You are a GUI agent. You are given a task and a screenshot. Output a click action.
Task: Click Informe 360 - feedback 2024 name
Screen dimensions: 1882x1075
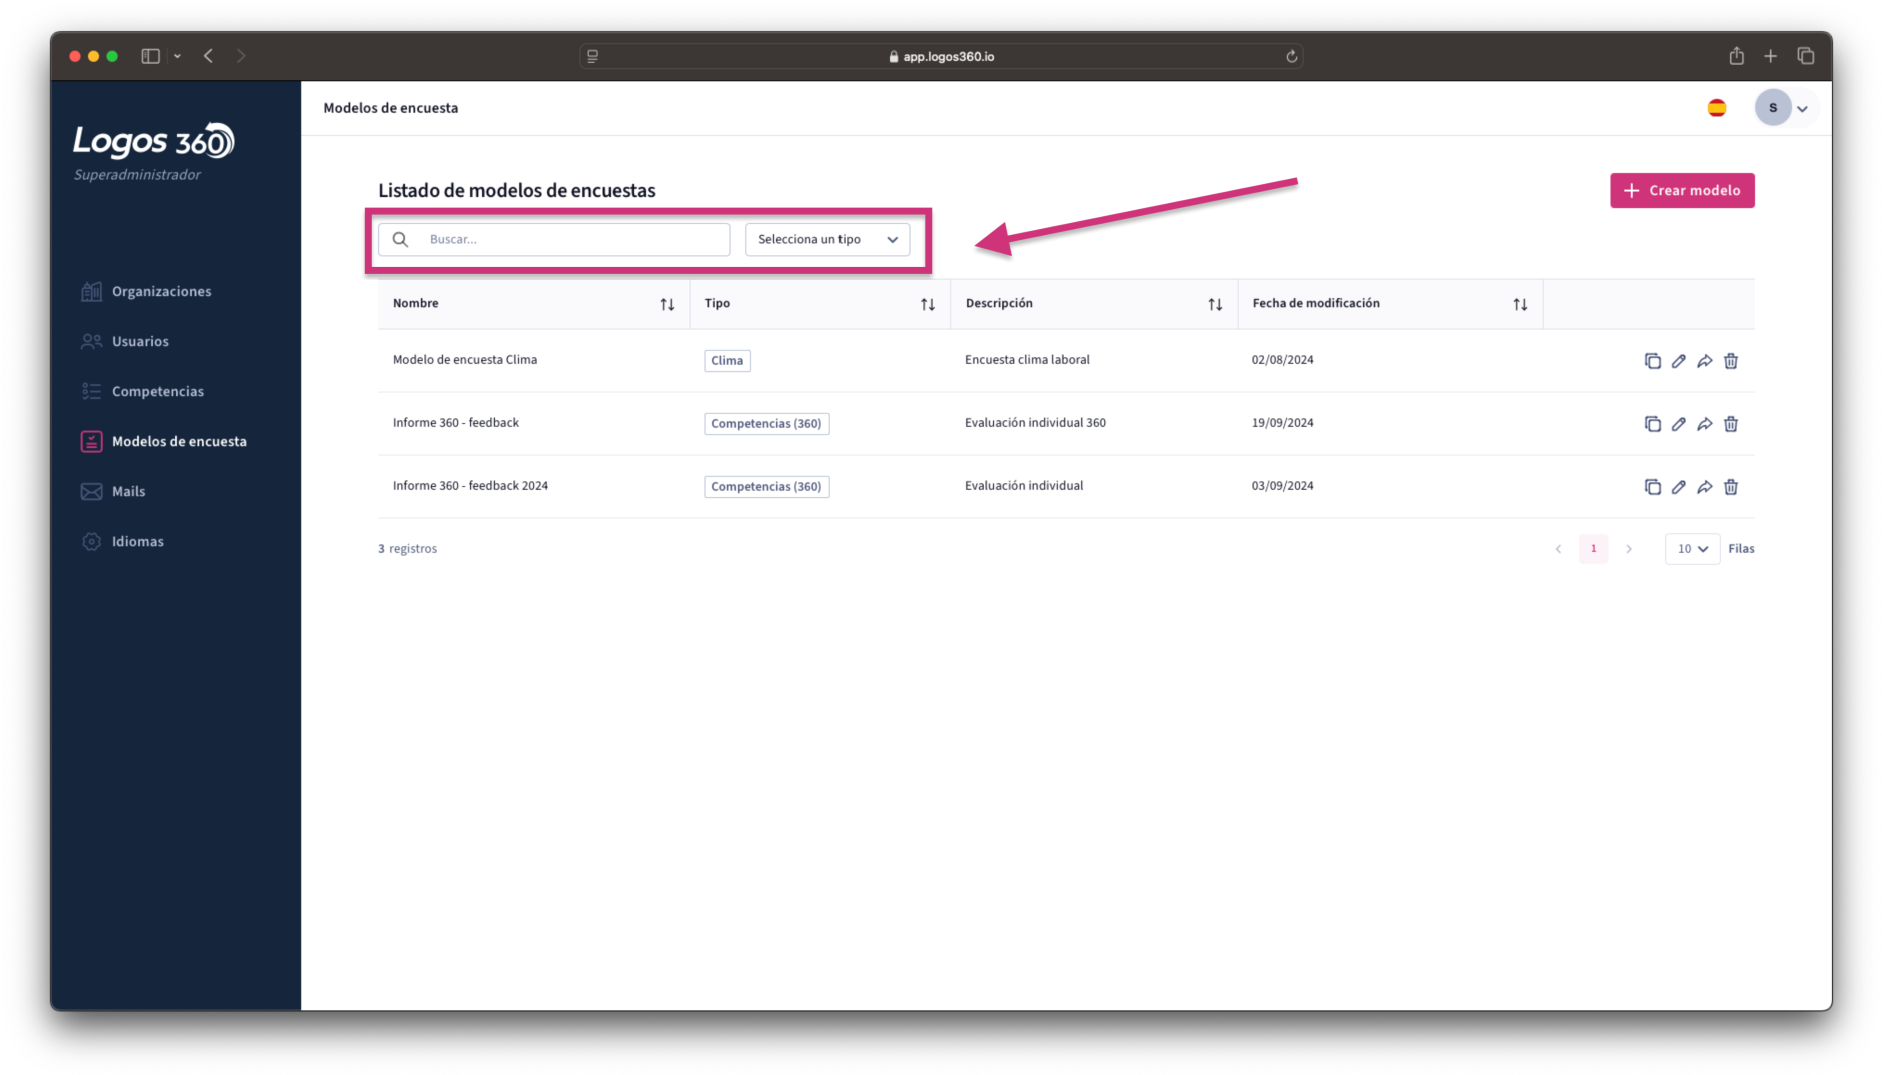[x=470, y=486]
